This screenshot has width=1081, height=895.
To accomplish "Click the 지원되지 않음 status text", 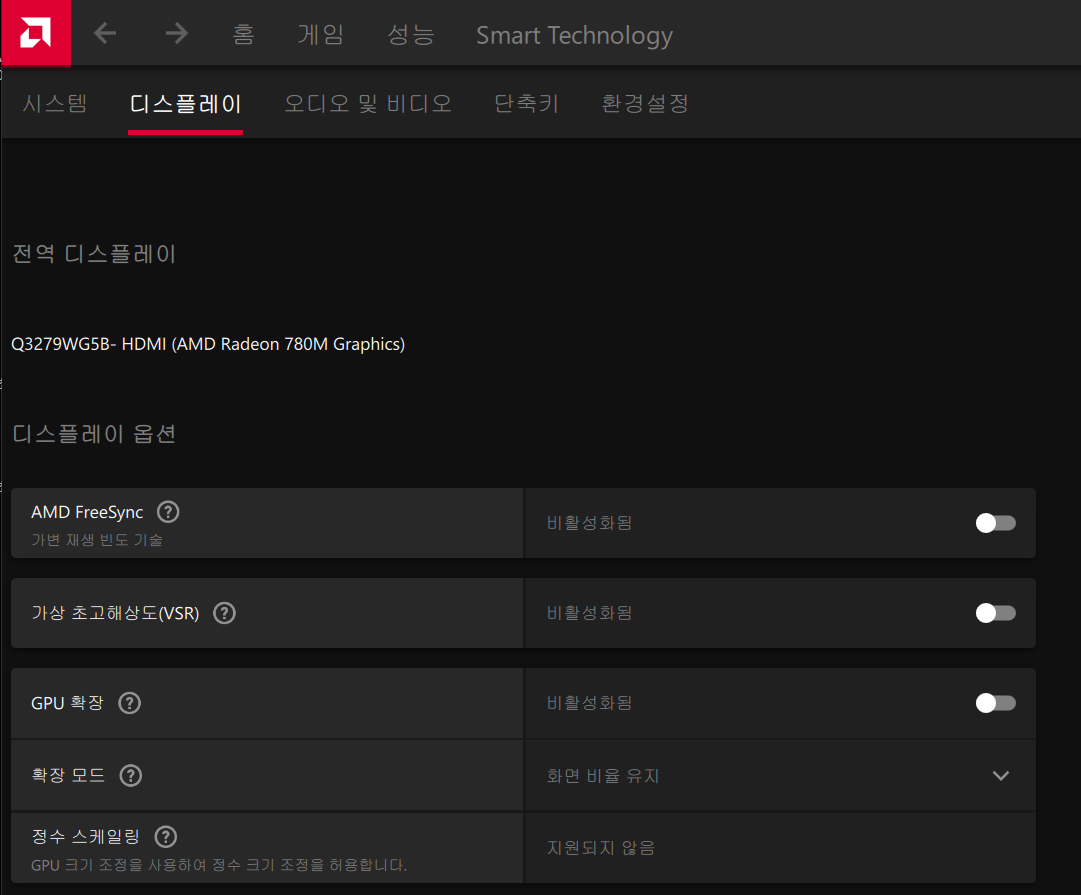I will click(600, 847).
